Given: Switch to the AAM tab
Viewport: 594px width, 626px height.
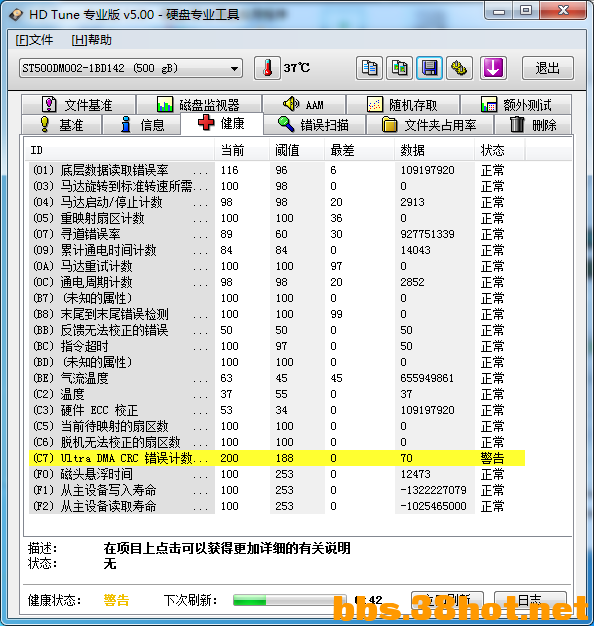Looking at the screenshot, I should [304, 105].
